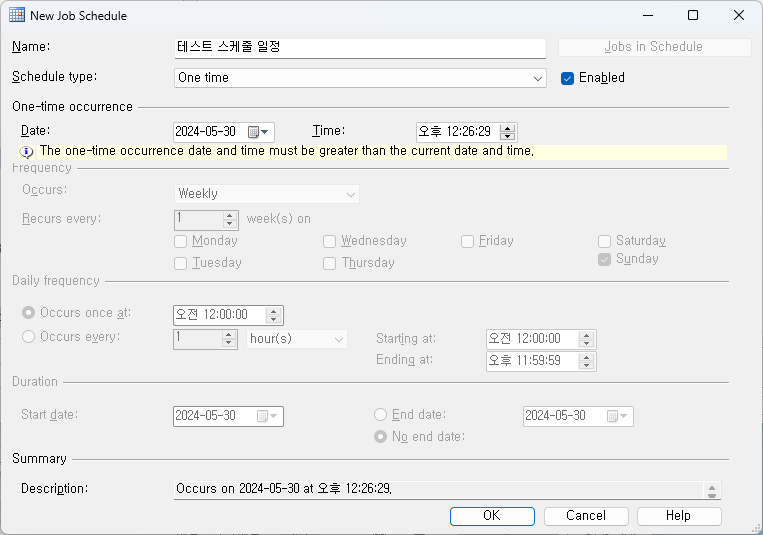Image resolution: width=763 pixels, height=535 pixels.
Task: Check the Wednesday checkbox
Action: [329, 241]
